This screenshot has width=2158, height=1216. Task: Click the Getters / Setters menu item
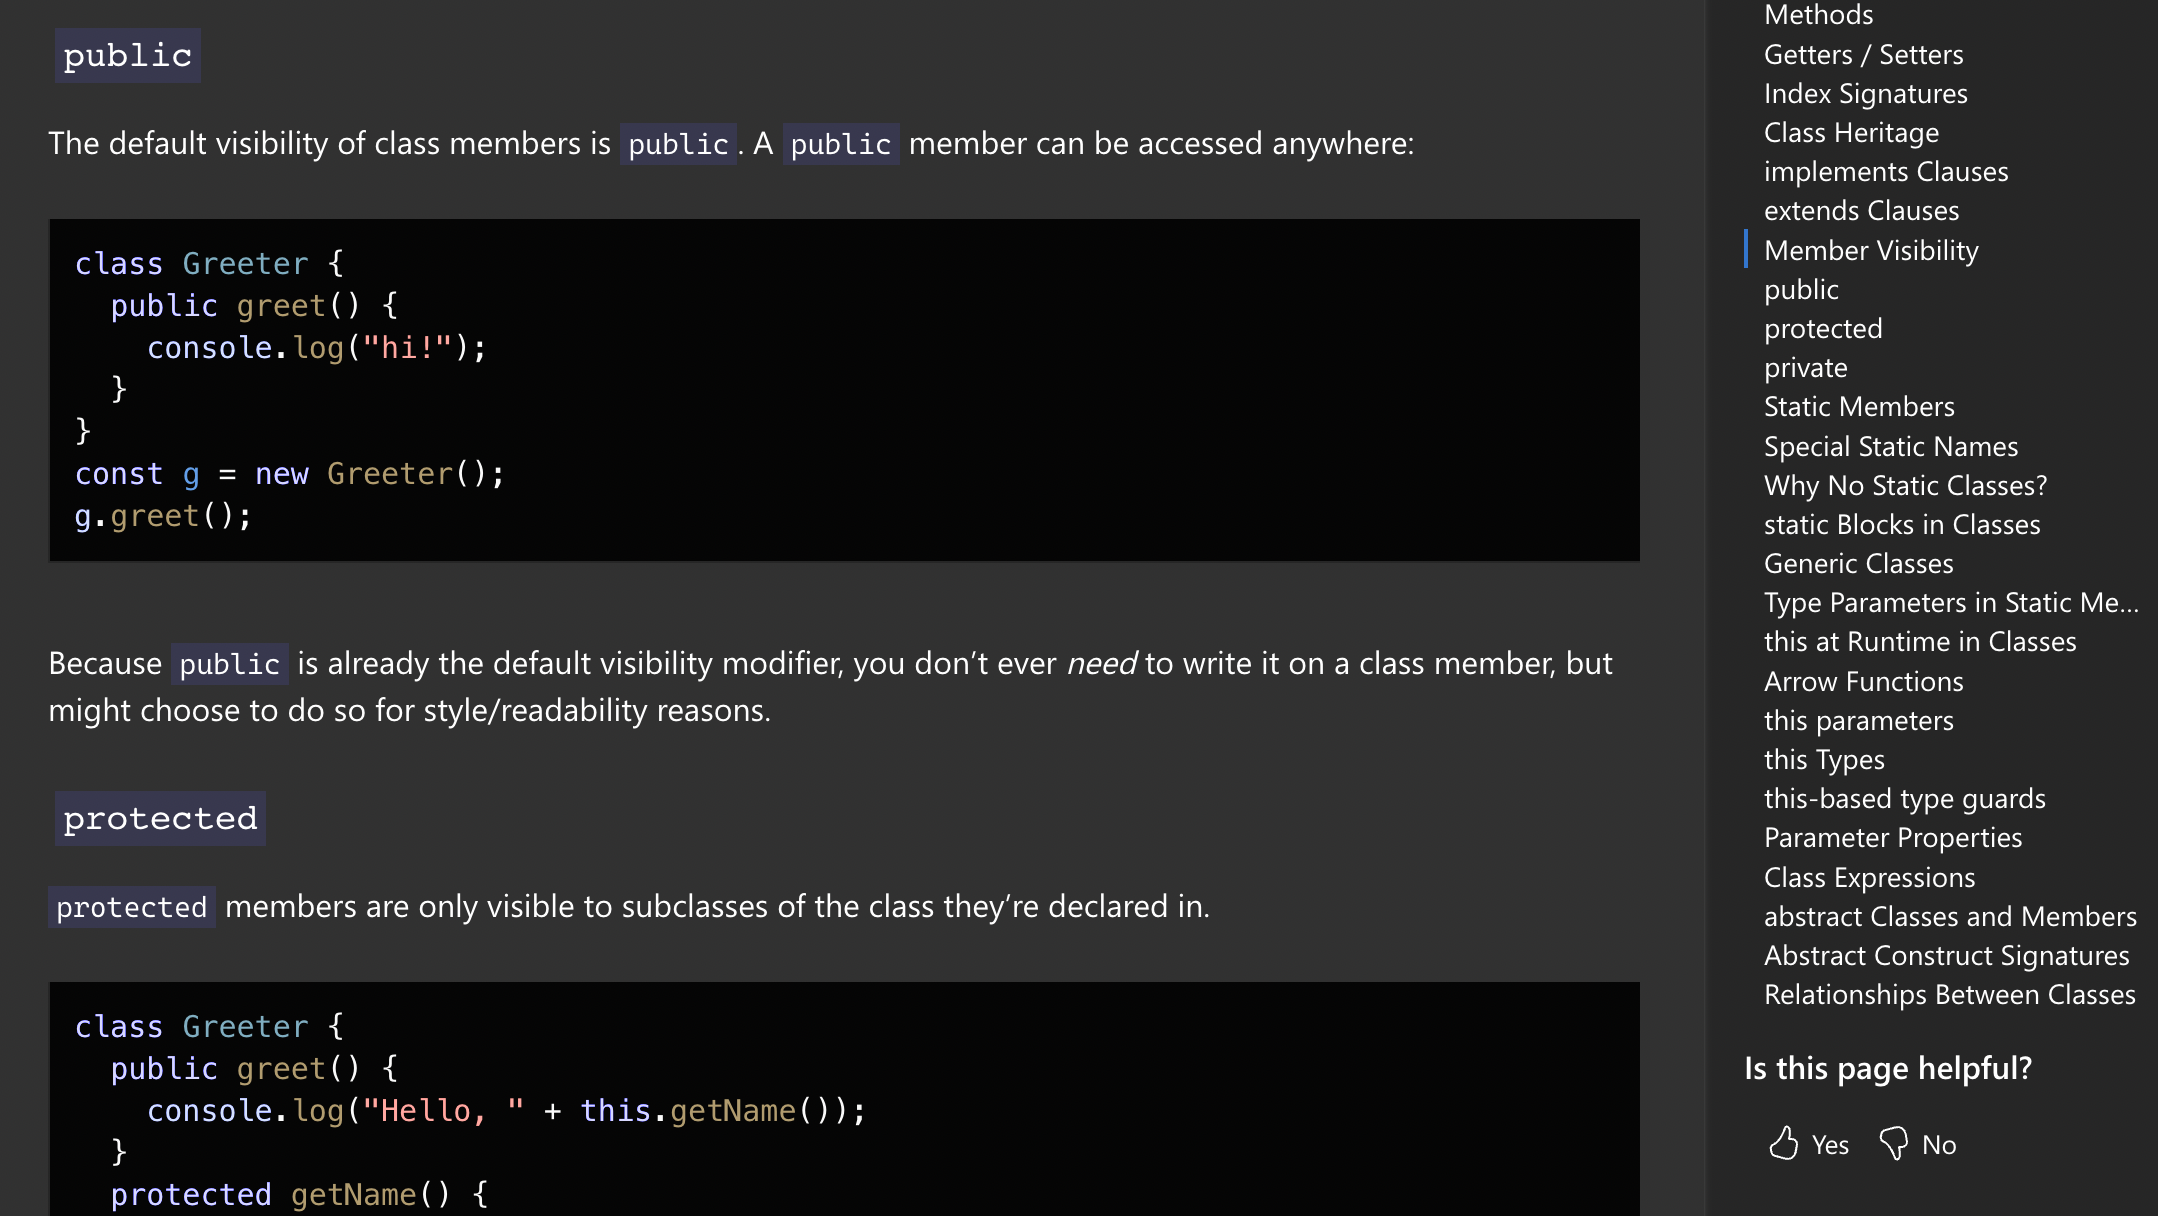1865,53
